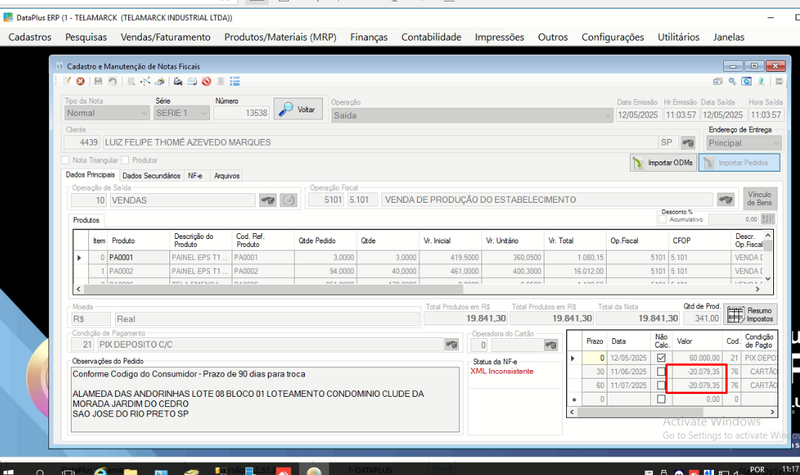
Task: Click the red X cancel toolbar icon
Action: tap(80, 81)
